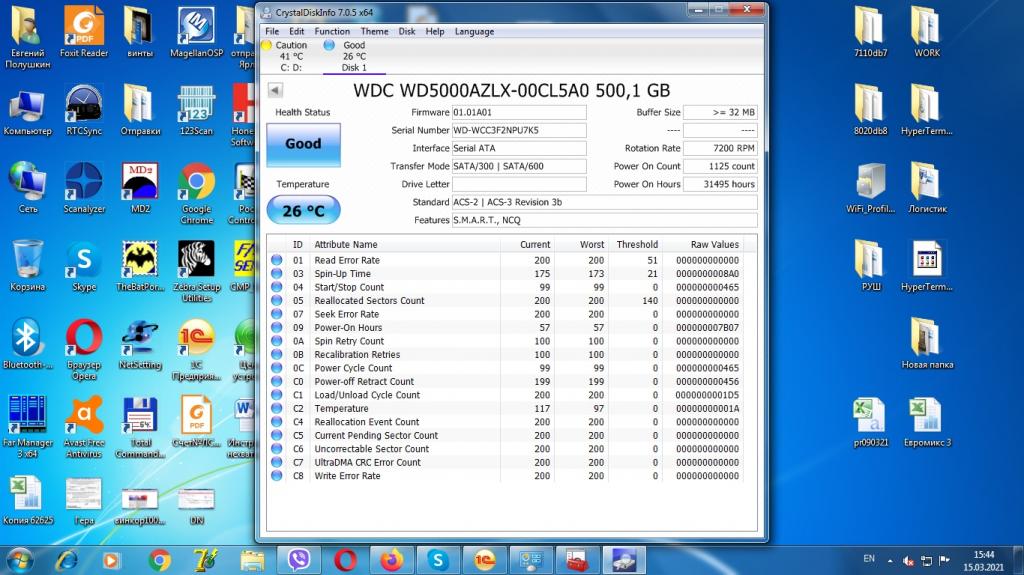Click the Firefox icon in taskbar
Viewport: 1024px width, 575px height.
(x=392, y=560)
